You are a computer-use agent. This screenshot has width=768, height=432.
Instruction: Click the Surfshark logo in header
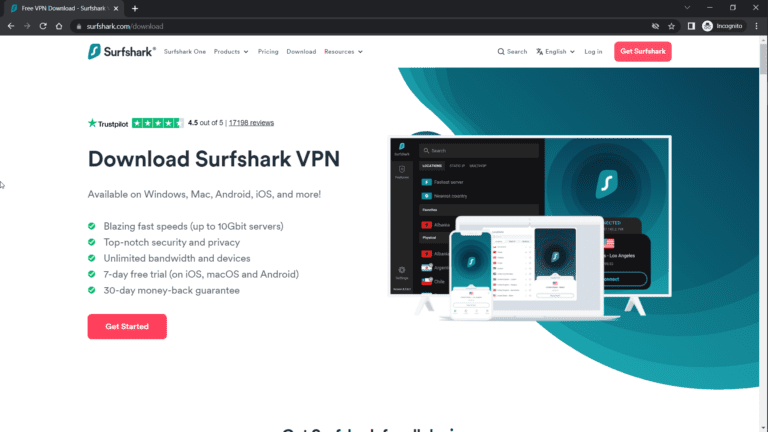point(121,51)
